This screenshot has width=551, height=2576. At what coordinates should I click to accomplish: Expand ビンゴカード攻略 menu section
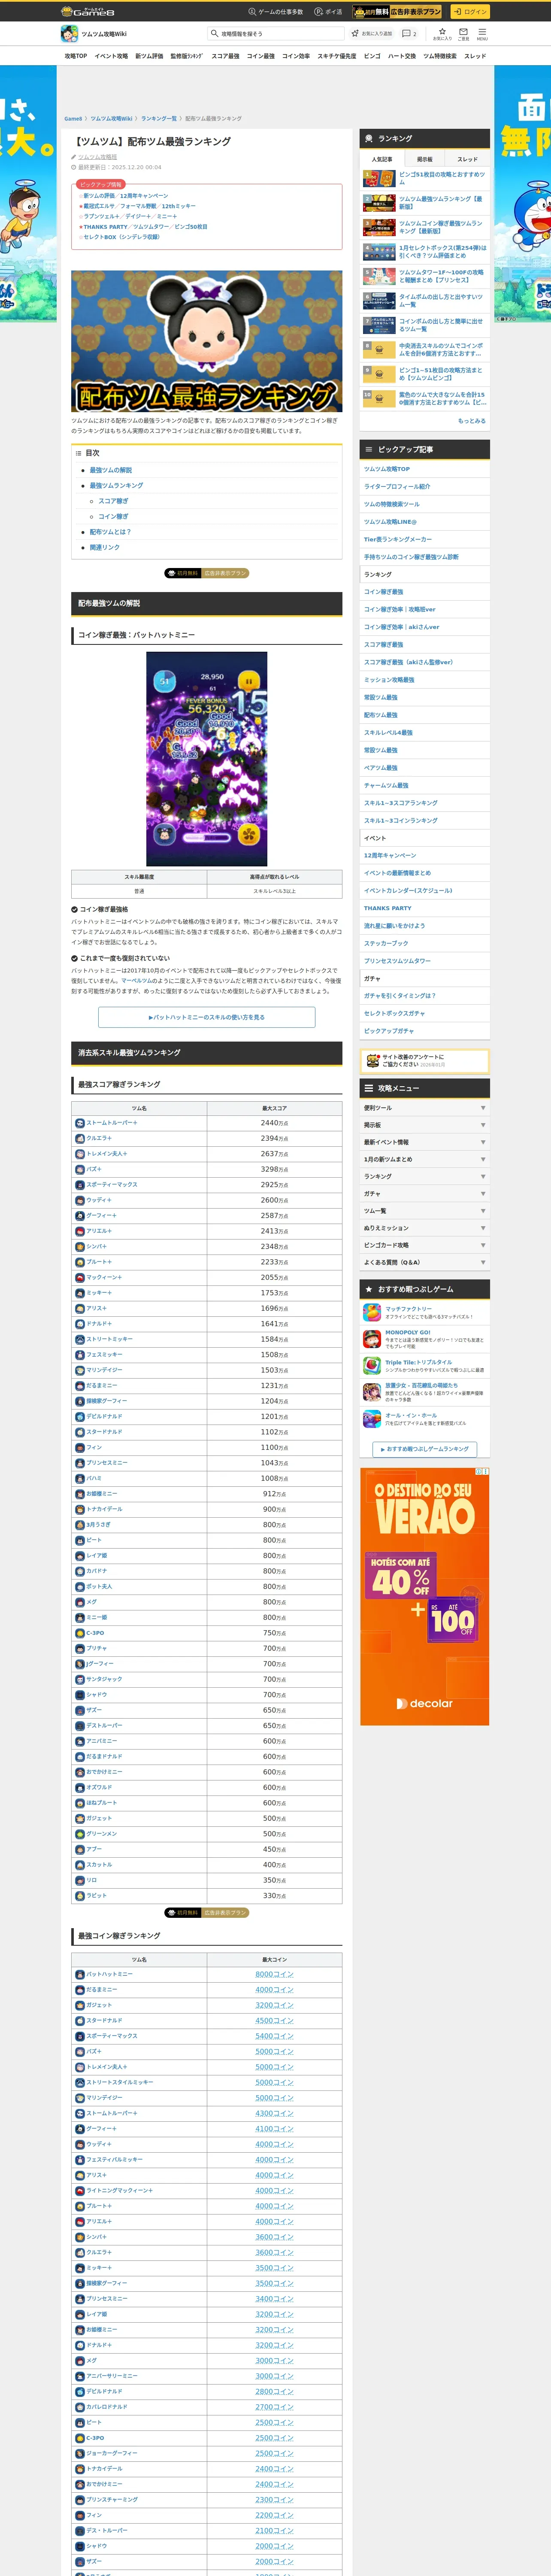pos(424,1245)
